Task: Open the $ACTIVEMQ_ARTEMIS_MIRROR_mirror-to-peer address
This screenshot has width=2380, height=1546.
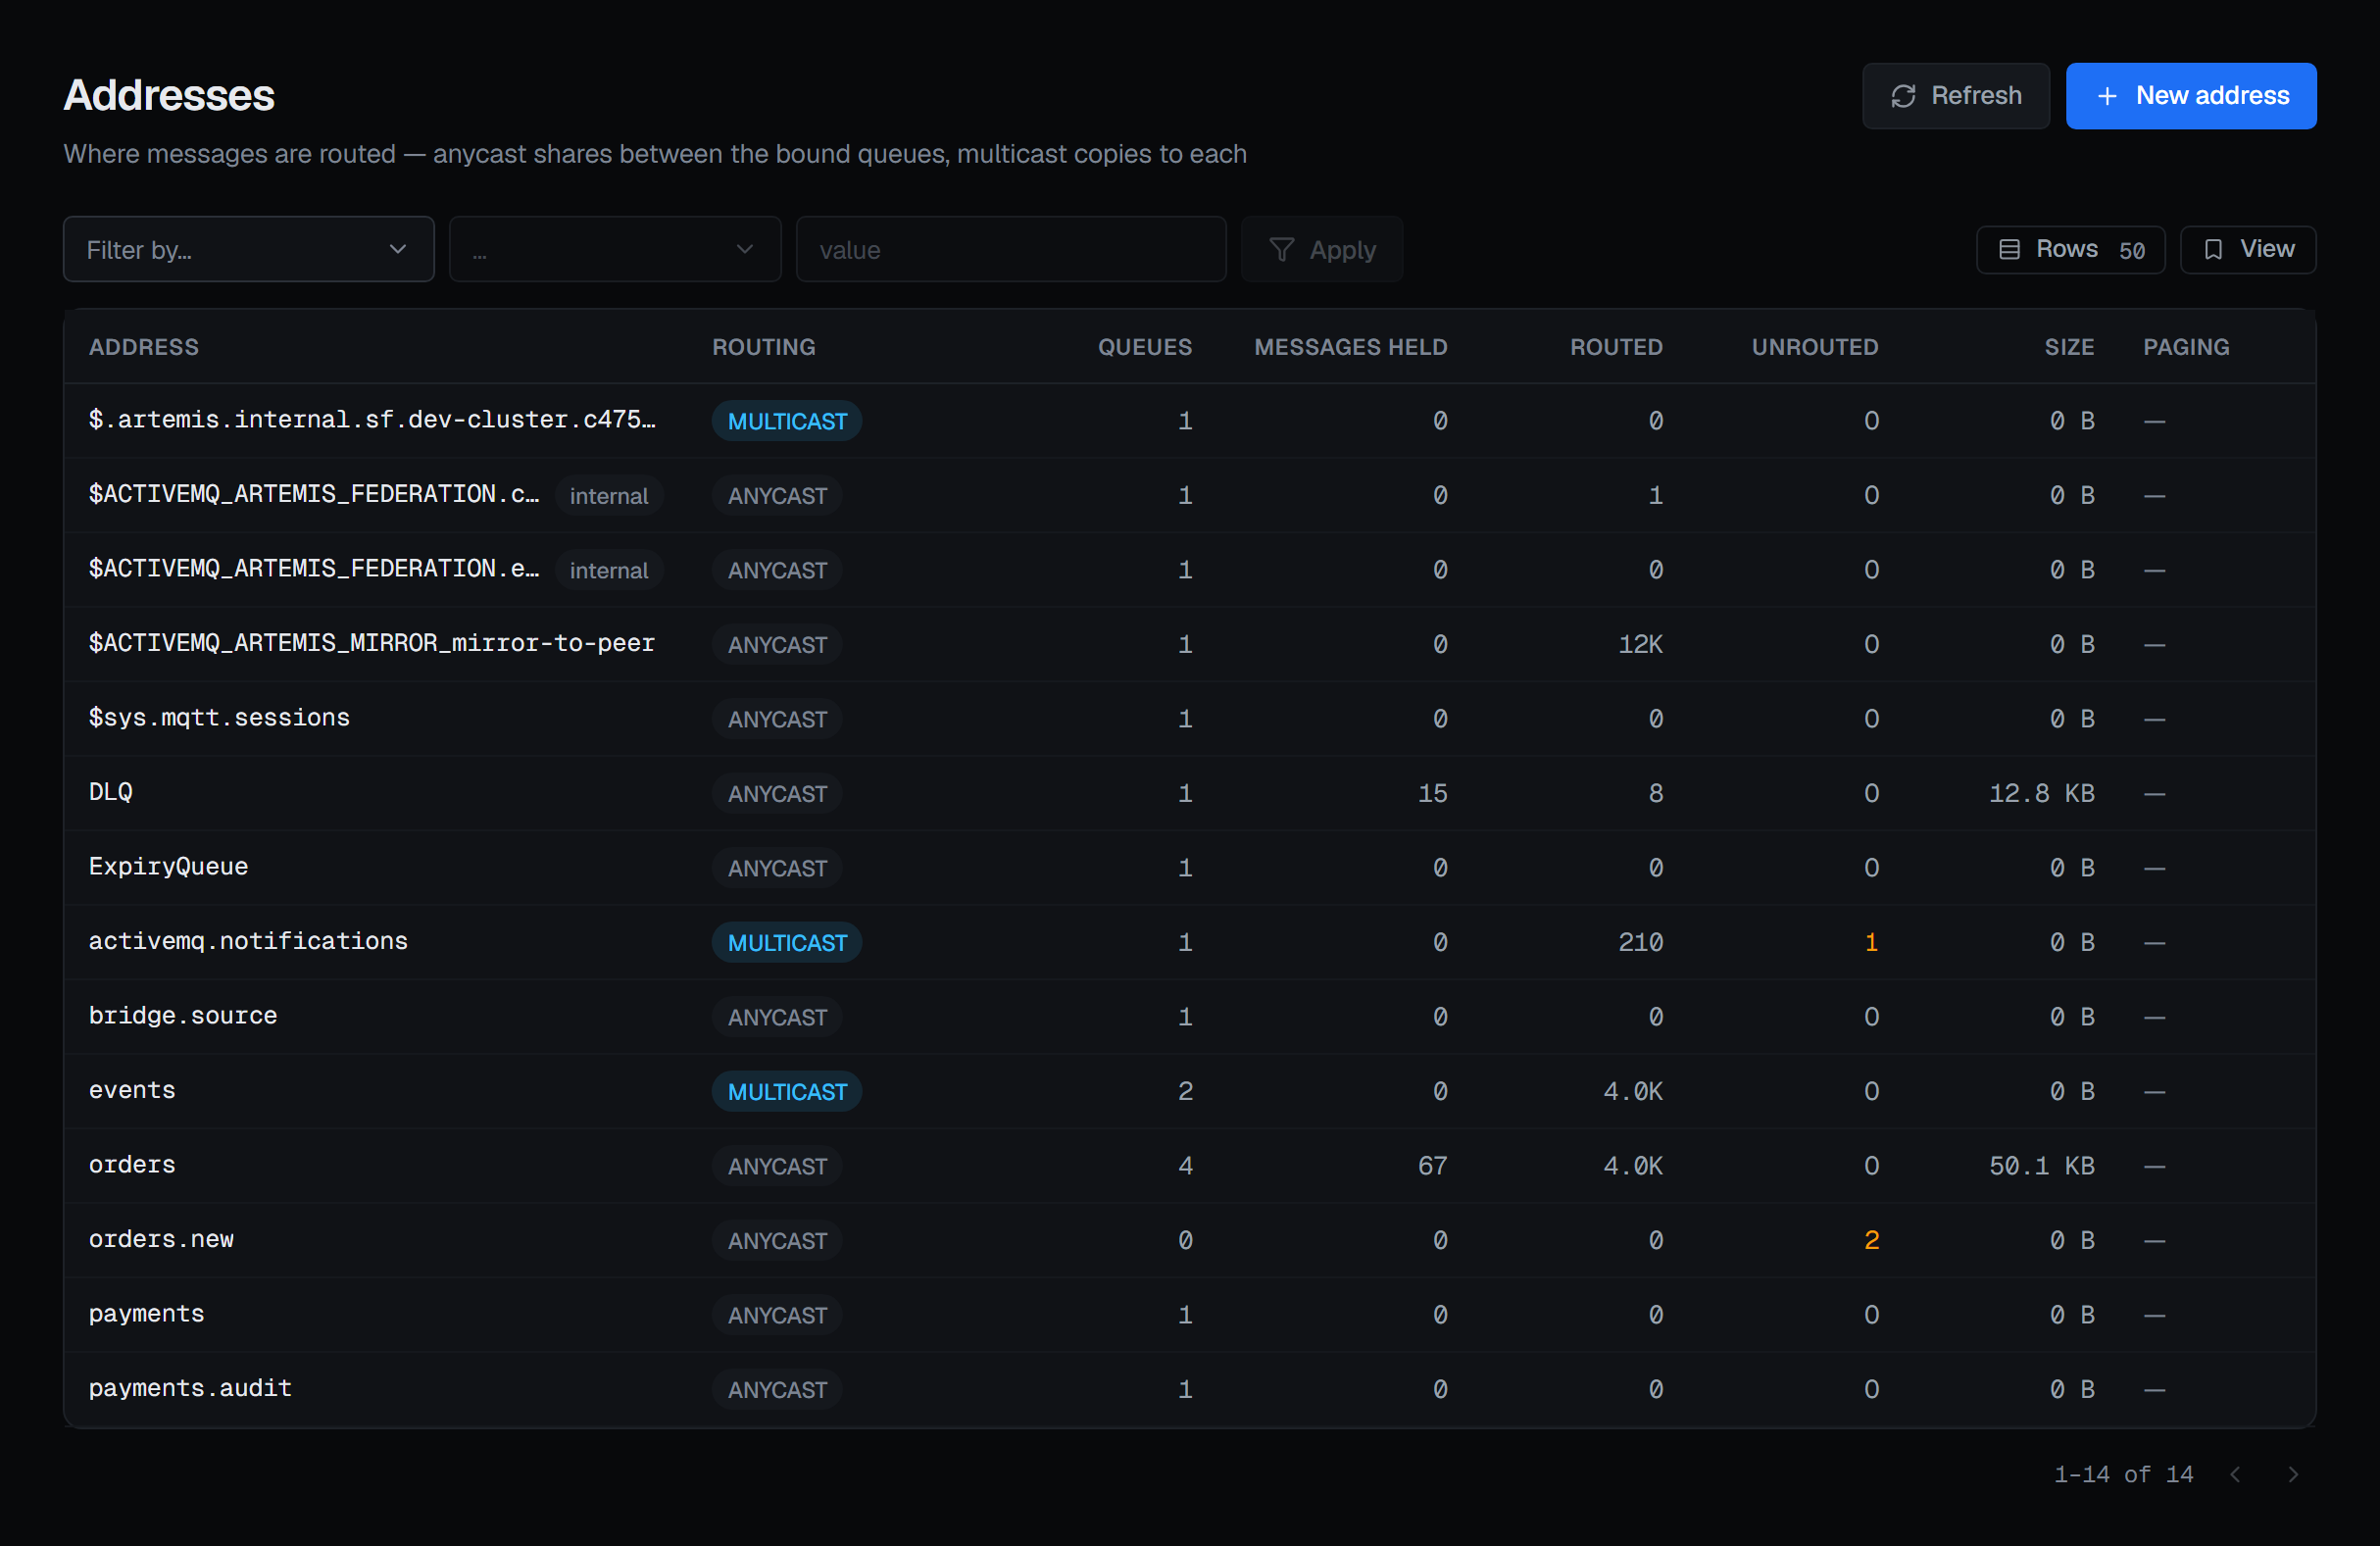Action: 371,643
